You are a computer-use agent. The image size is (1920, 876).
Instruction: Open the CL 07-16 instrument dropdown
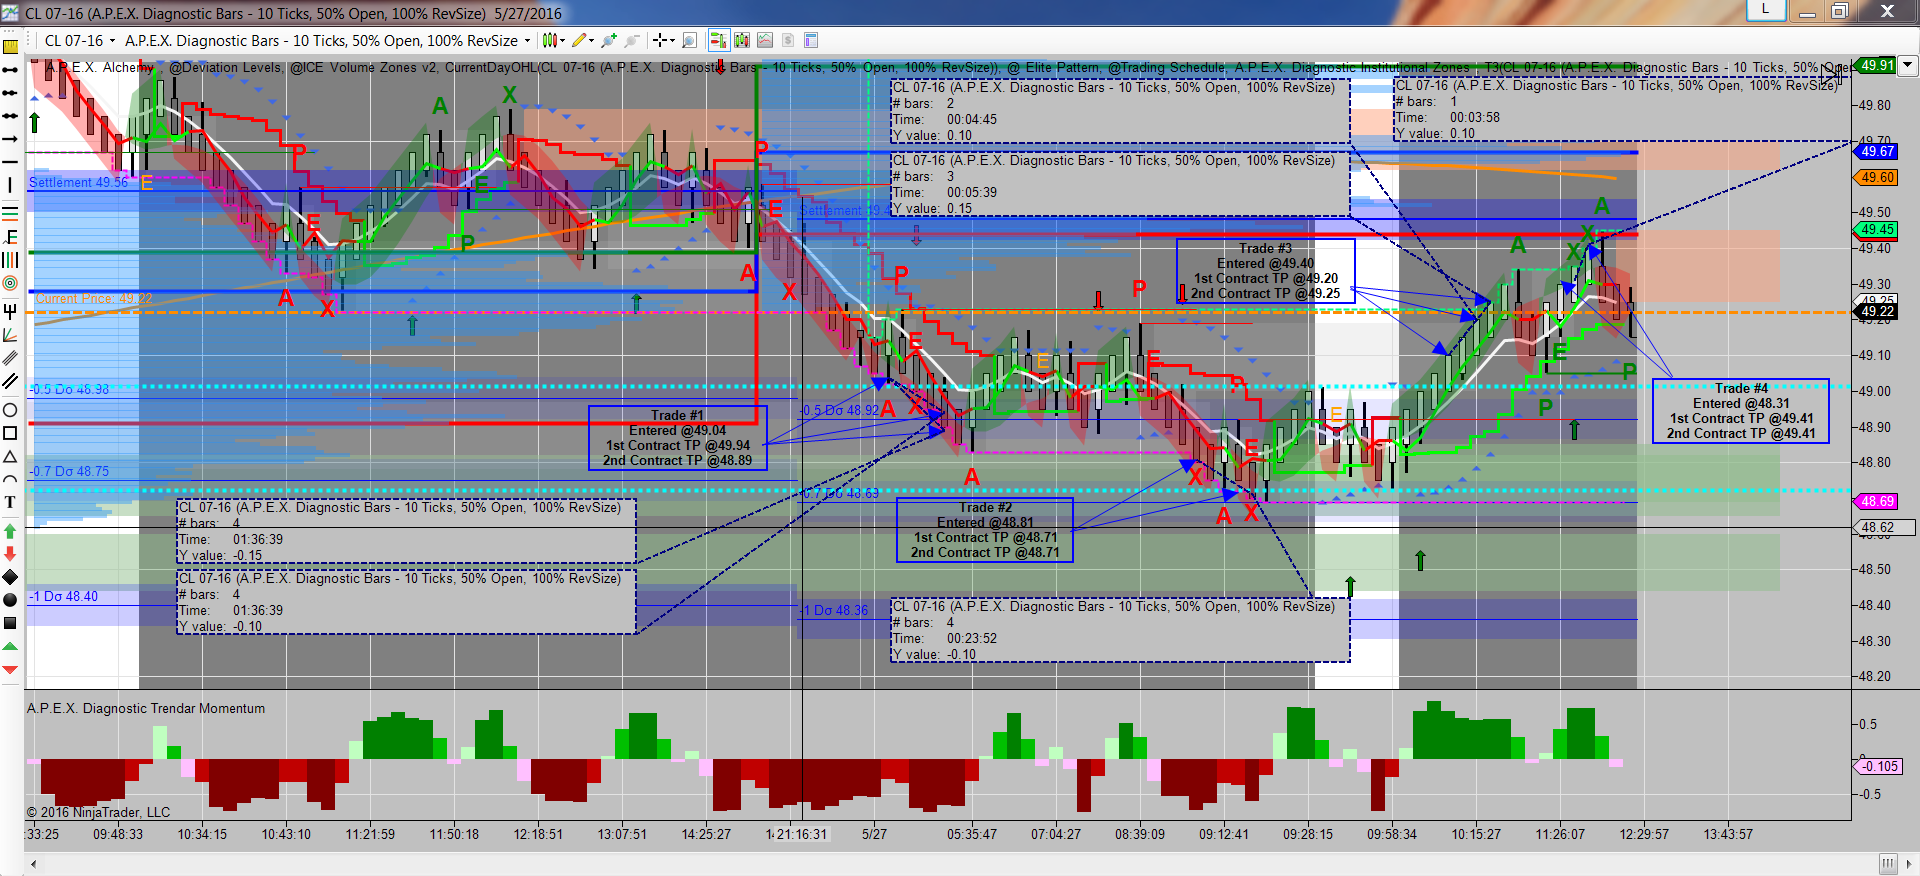click(80, 41)
